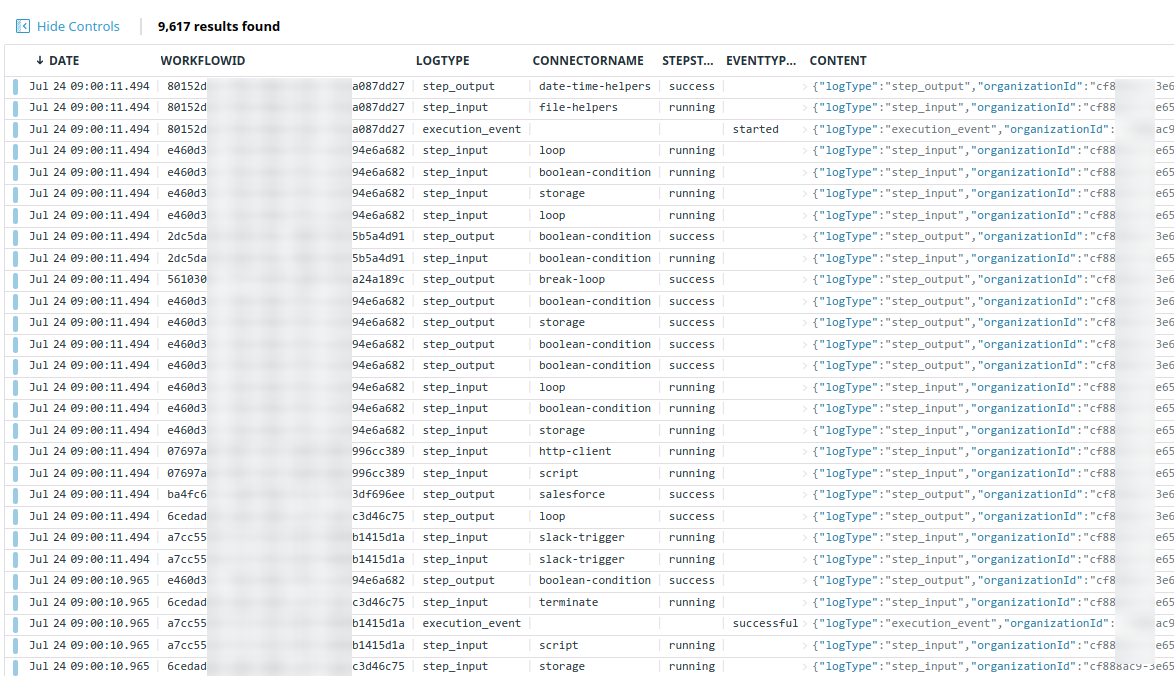The image size is (1174, 676).
Task: Click status indicator of http-client row
Action: pyautogui.click(x=15, y=452)
